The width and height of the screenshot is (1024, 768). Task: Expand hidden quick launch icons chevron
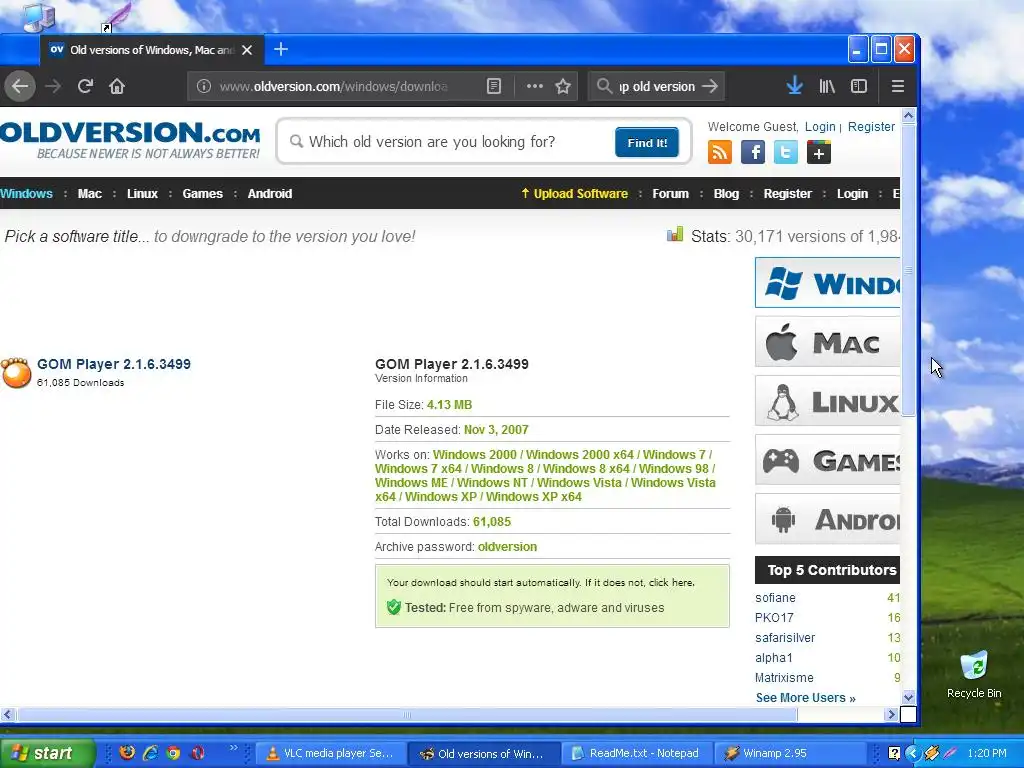point(233,748)
